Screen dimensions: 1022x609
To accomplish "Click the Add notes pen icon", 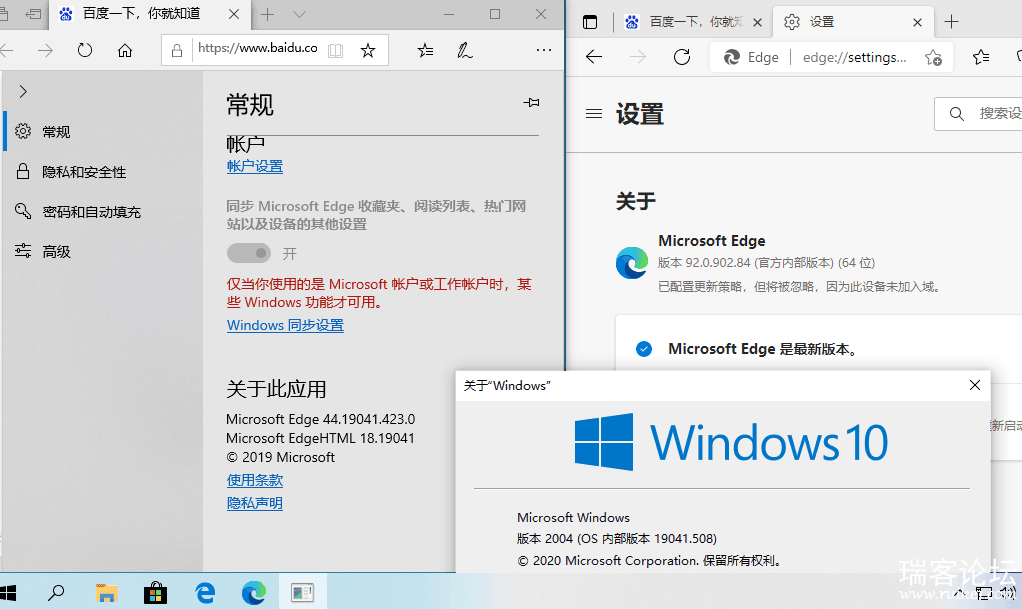I will pos(464,50).
